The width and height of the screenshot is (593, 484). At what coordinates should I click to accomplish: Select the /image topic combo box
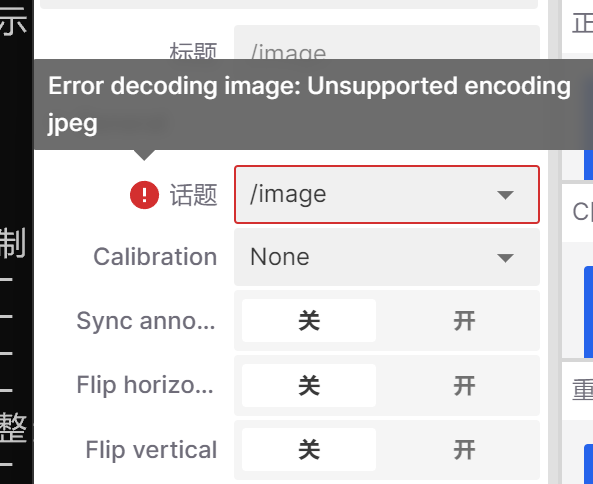pos(387,194)
